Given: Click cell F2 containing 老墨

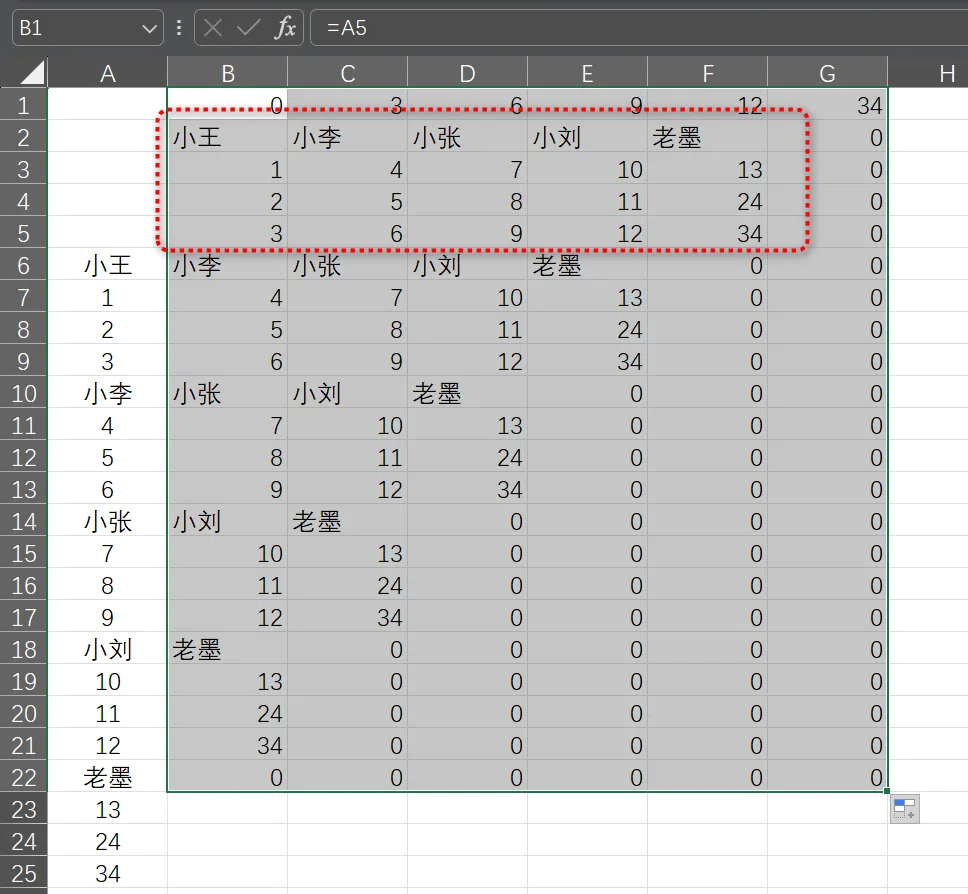Looking at the screenshot, I should [x=707, y=137].
